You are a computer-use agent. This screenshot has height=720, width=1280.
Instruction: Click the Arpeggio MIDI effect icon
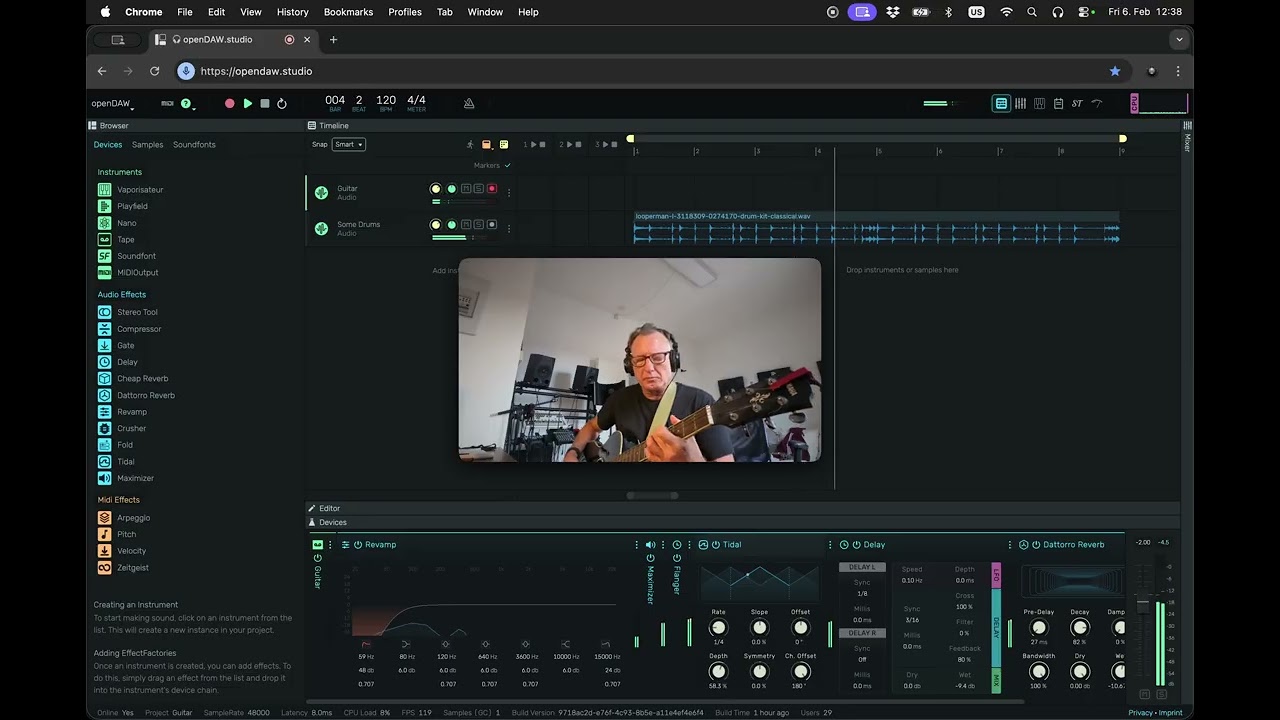click(104, 518)
